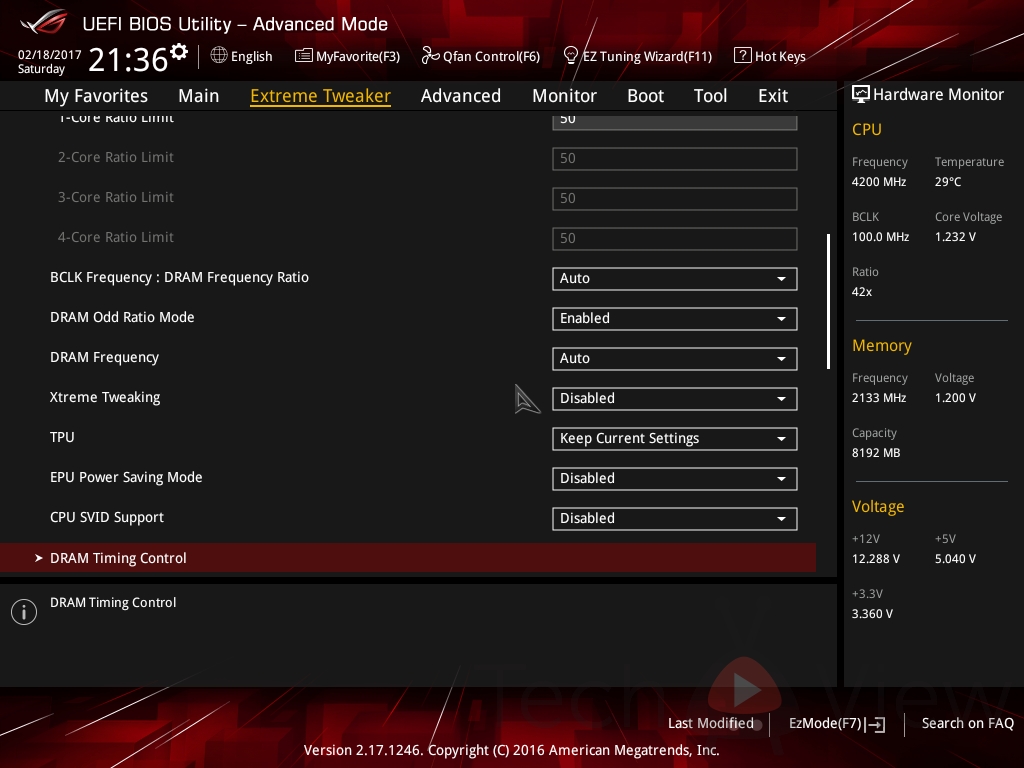
Task: Click the +12V 12.288 V reading
Action: (876, 558)
